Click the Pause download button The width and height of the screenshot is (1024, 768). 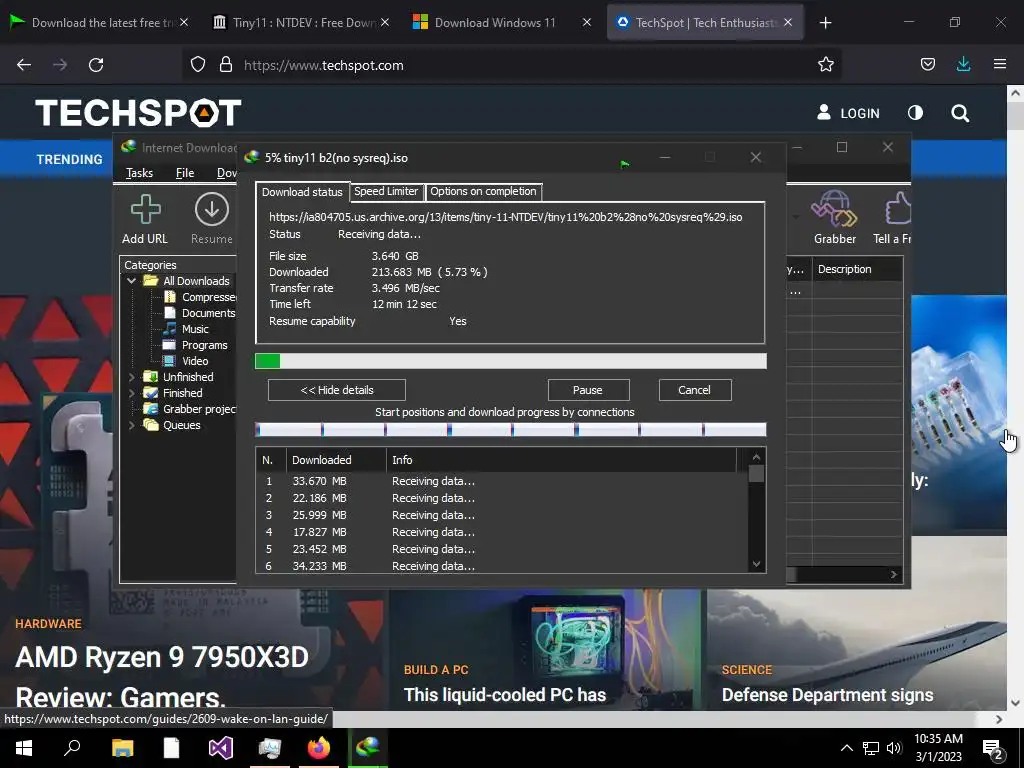tap(588, 390)
